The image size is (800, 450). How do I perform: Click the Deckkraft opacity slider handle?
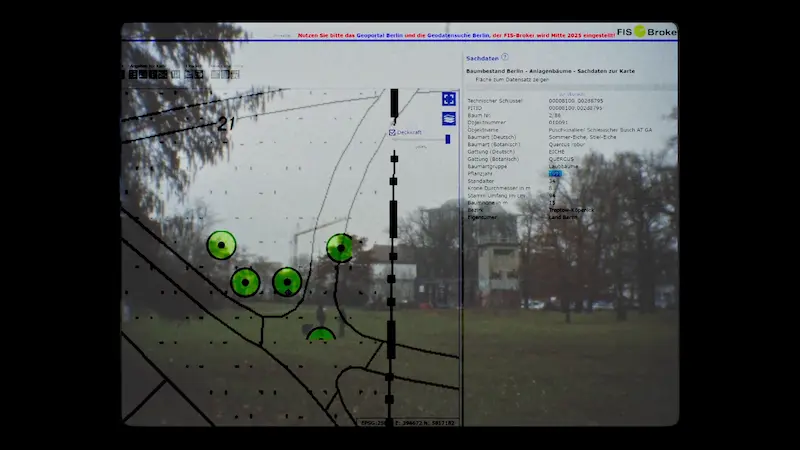click(x=447, y=139)
